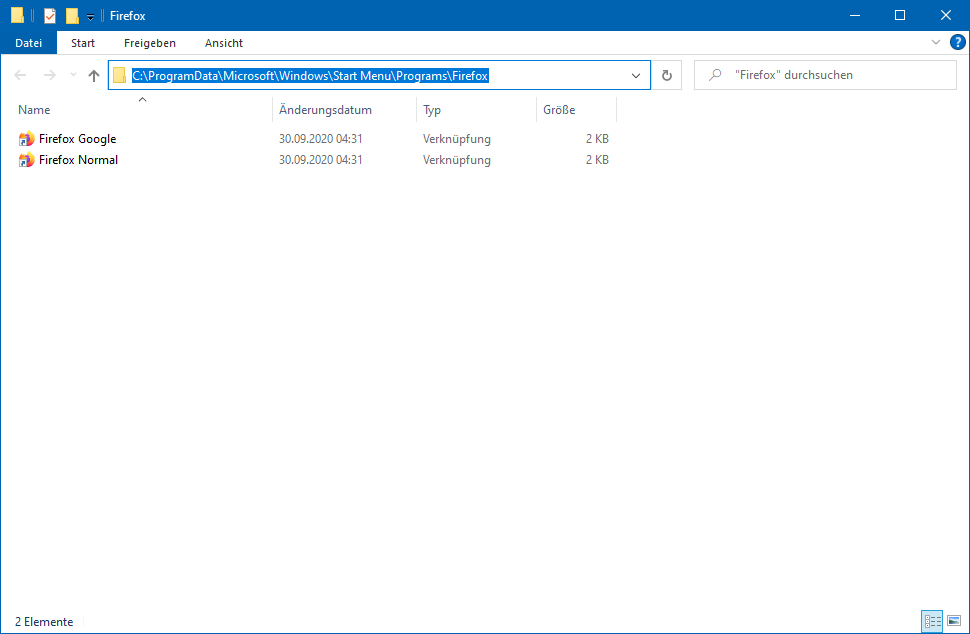Click the Properties quick access icon
The height and width of the screenshot is (634, 970).
pos(50,15)
